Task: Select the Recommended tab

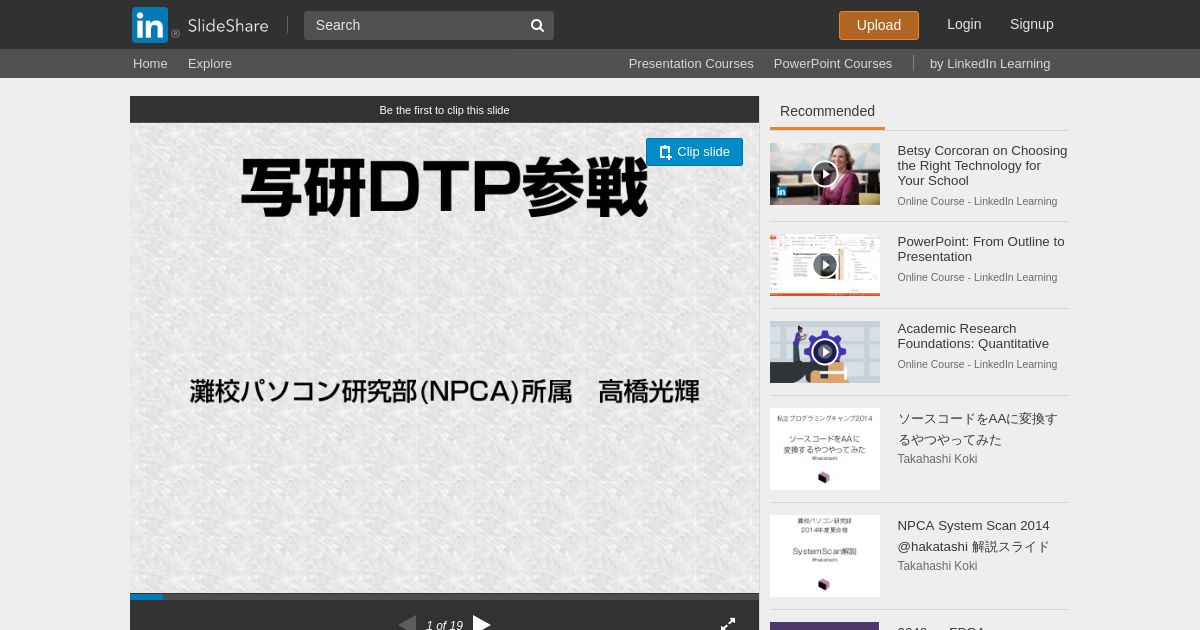Action: (827, 111)
